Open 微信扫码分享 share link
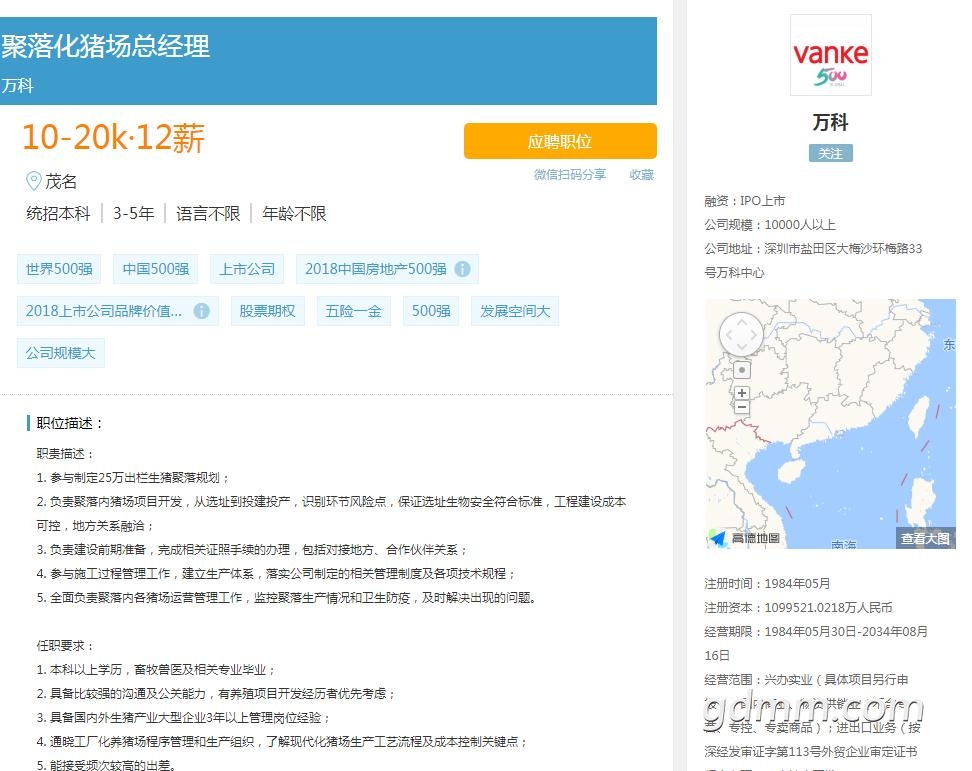The height and width of the screenshot is (771, 972). (x=570, y=175)
